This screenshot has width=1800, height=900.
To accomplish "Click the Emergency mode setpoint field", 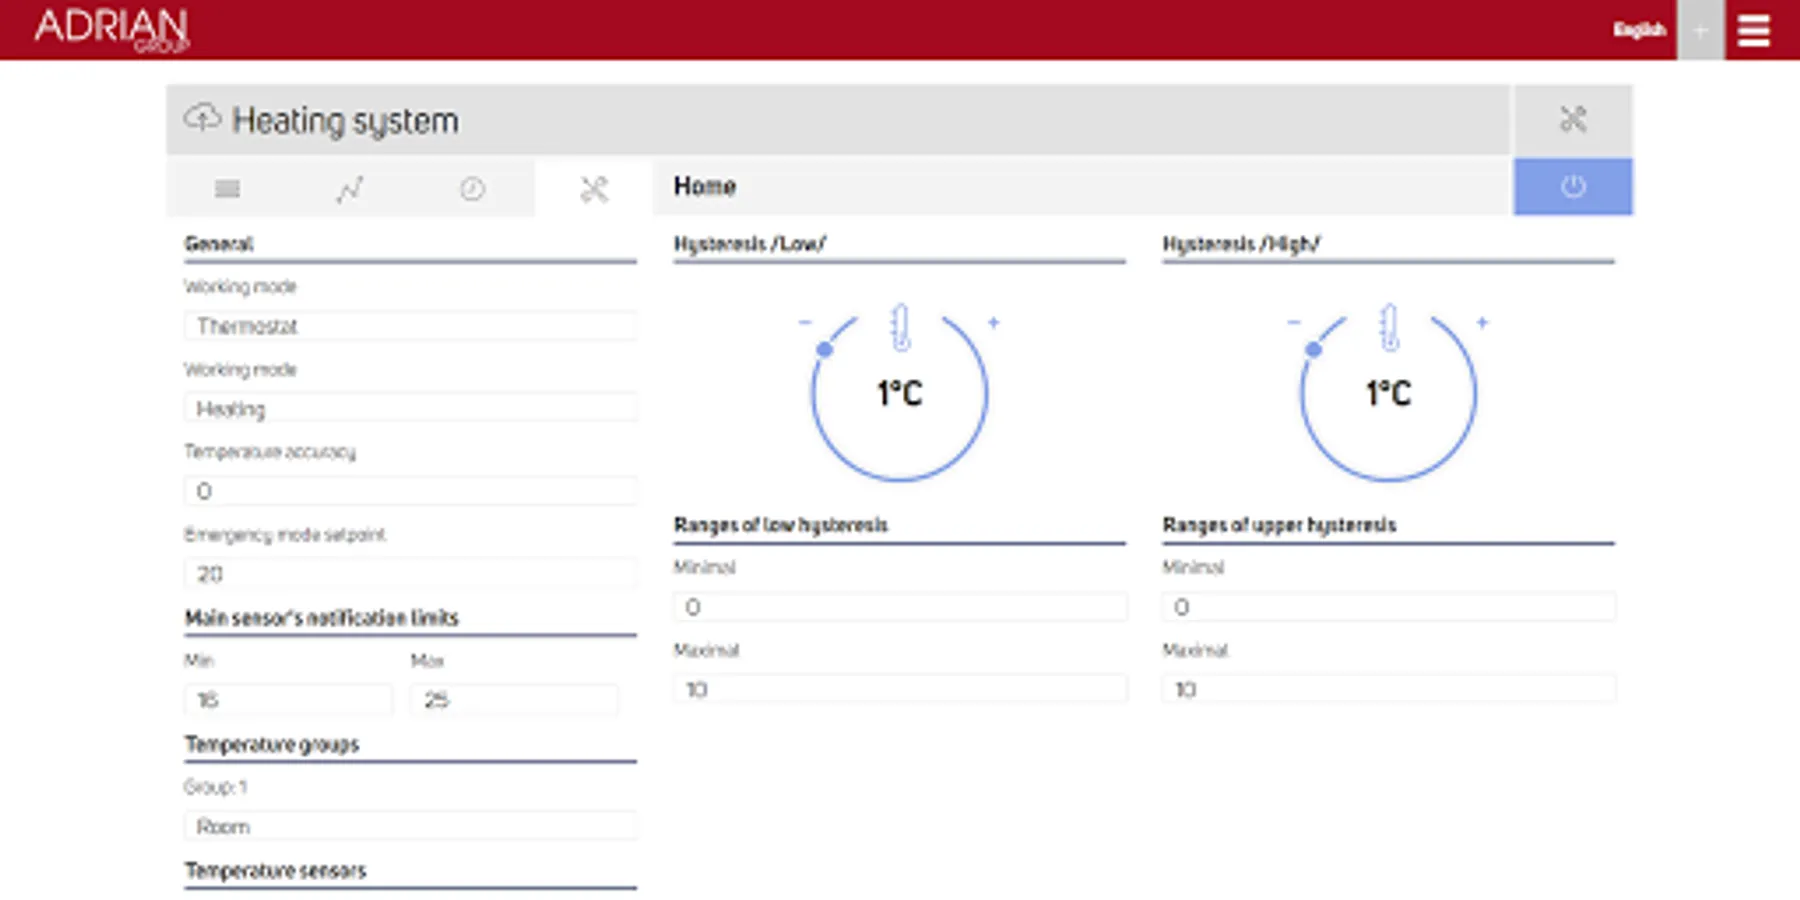I will point(410,574).
